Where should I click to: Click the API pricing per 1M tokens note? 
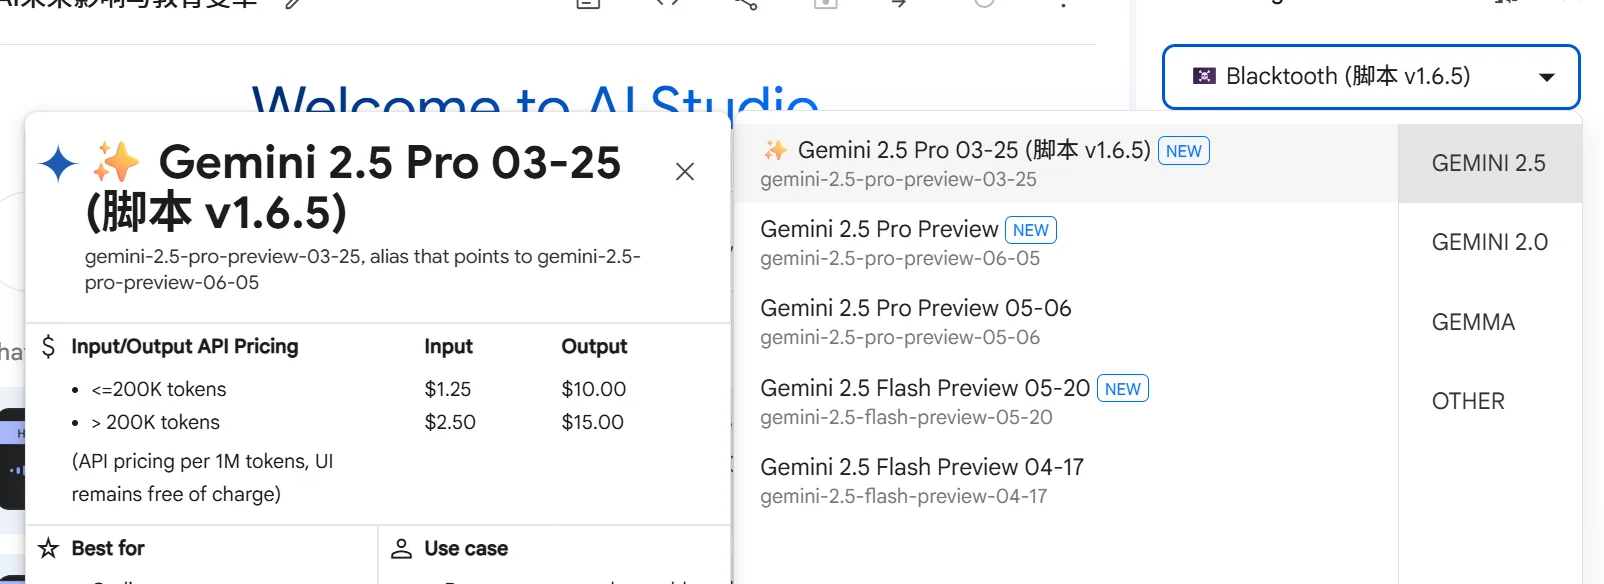tap(202, 477)
